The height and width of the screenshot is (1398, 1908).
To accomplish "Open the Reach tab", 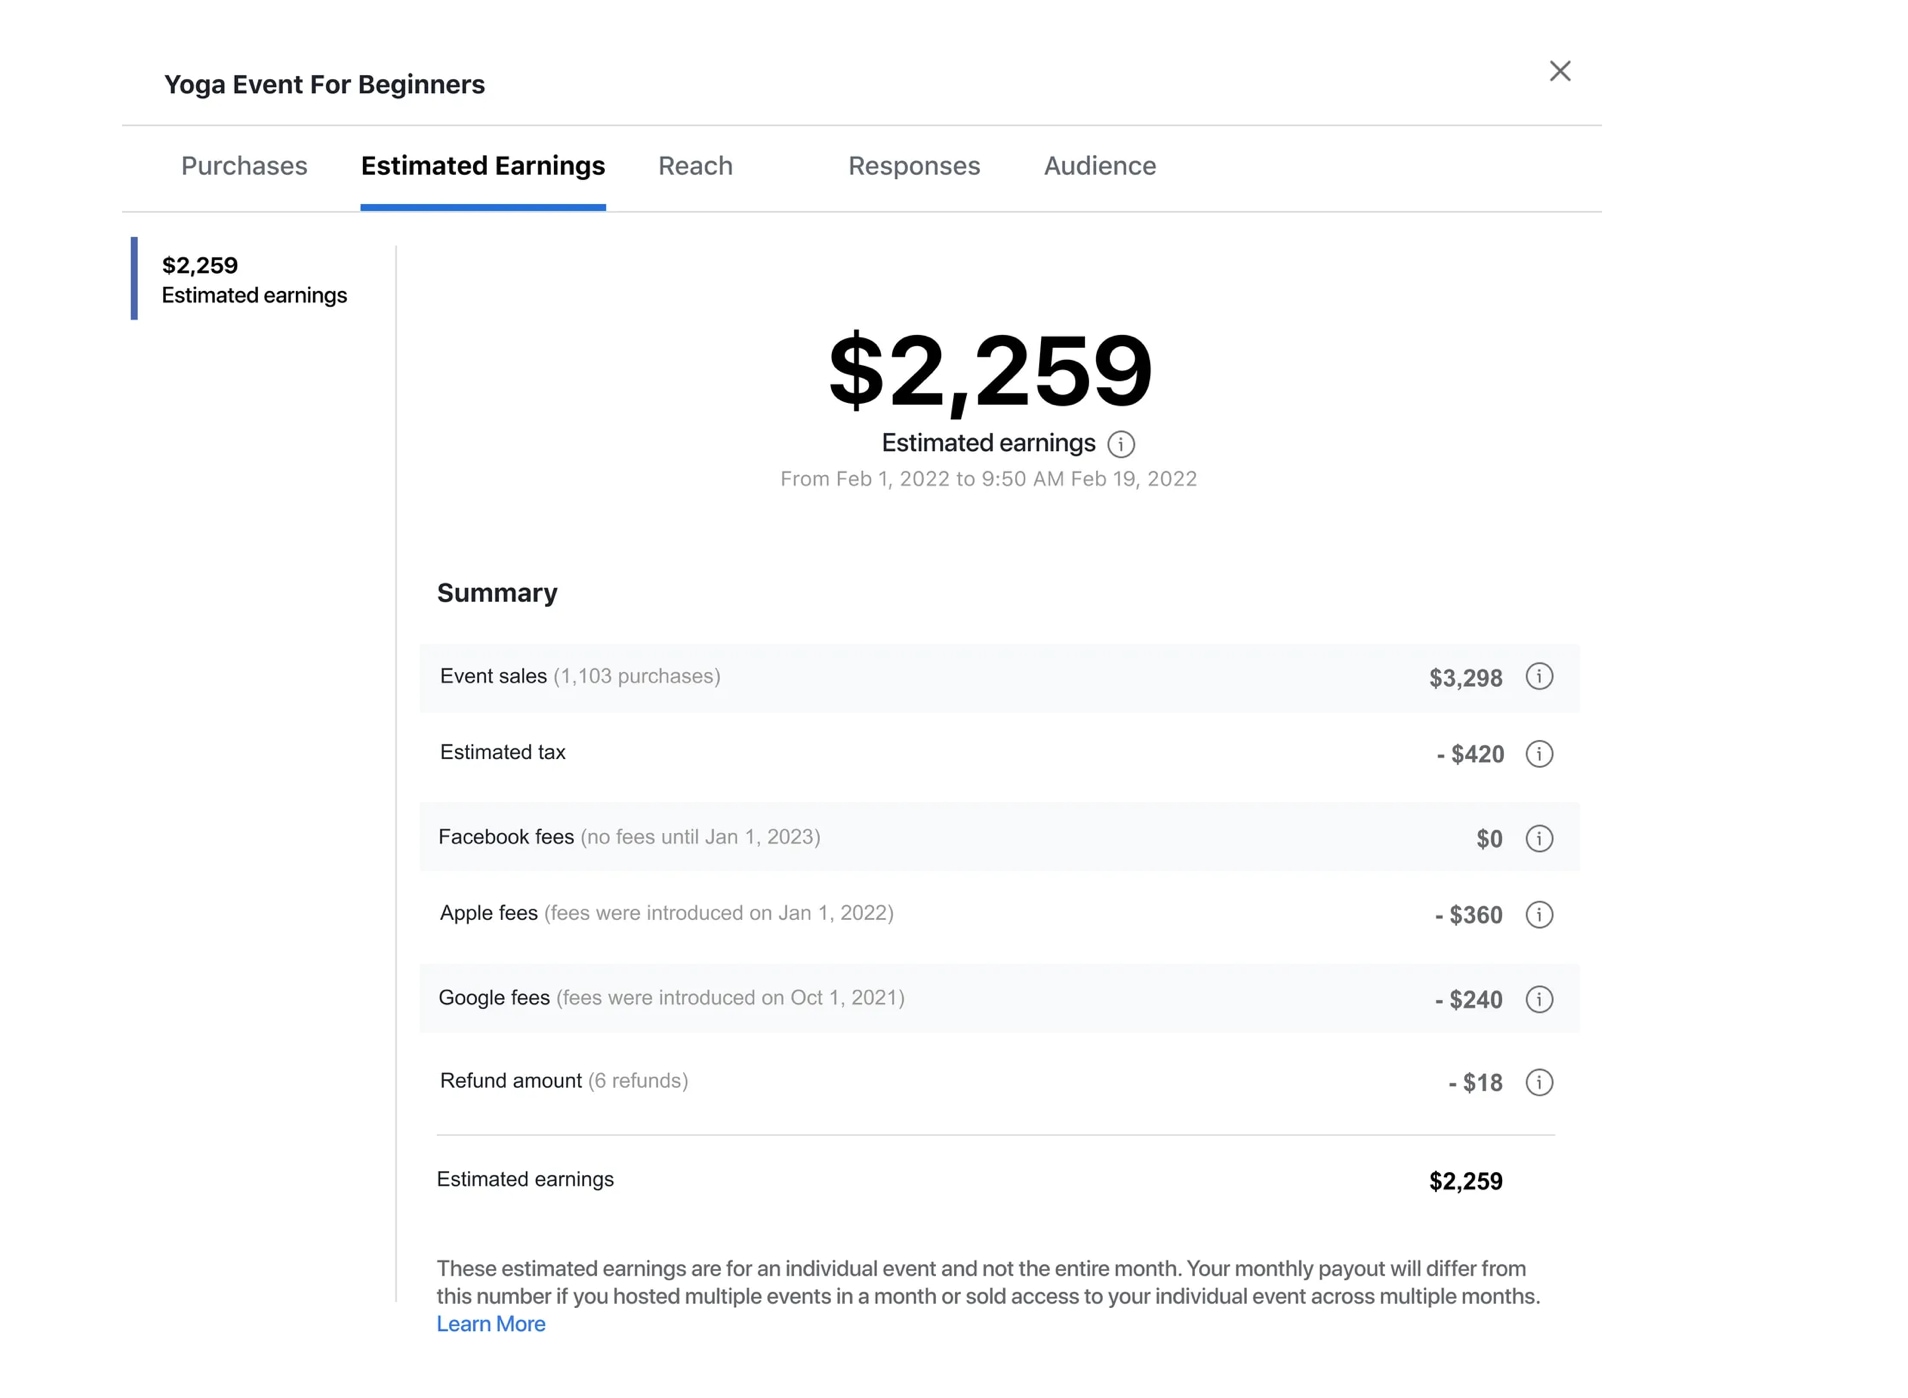I will pos(695,166).
